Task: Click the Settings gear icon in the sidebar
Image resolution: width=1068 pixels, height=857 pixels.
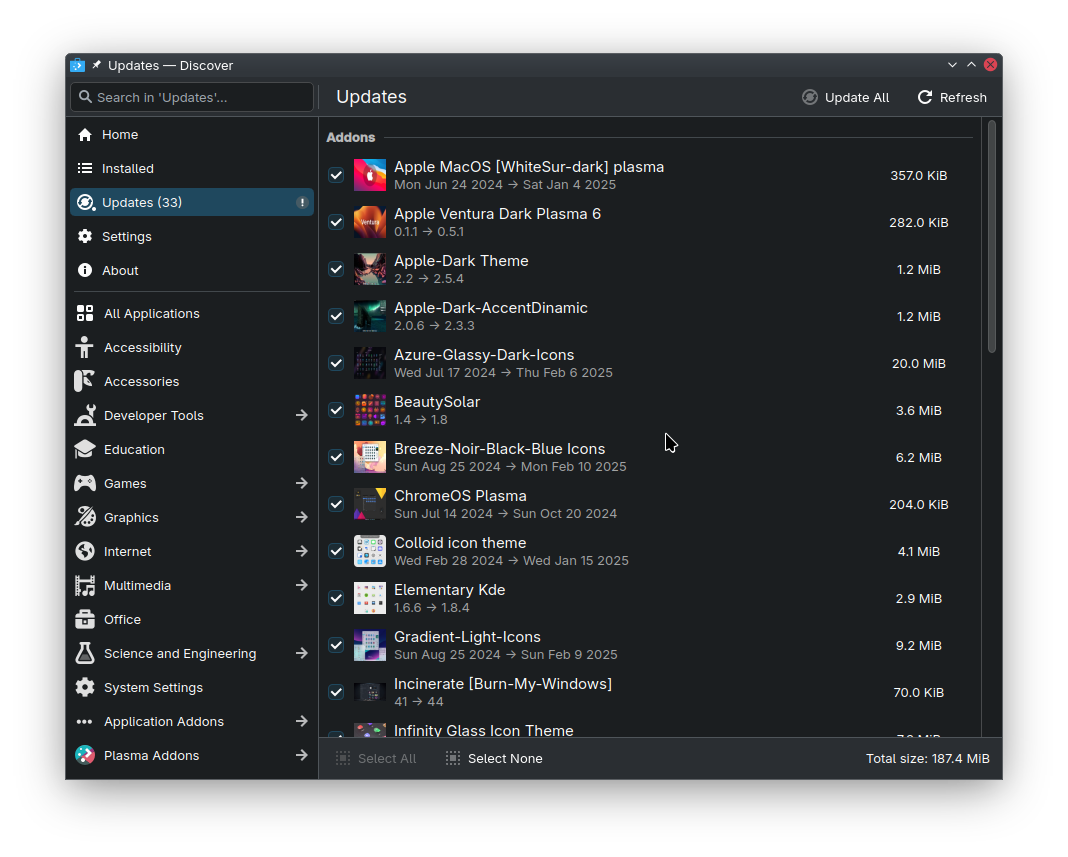Action: [85, 236]
